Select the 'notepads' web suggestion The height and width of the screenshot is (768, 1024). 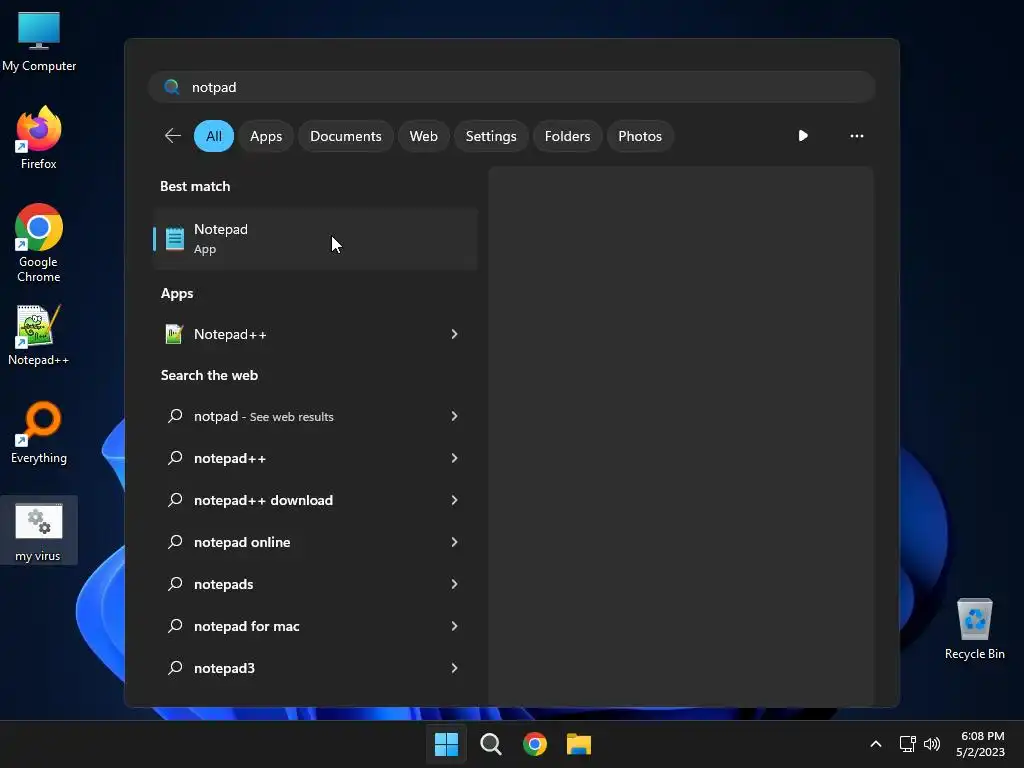pos(315,584)
